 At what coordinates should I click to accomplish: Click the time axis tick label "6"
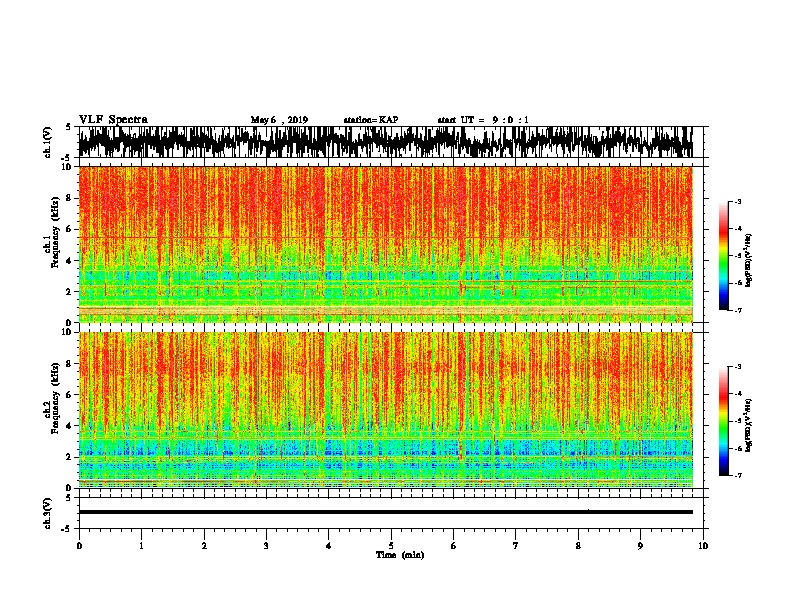click(453, 546)
